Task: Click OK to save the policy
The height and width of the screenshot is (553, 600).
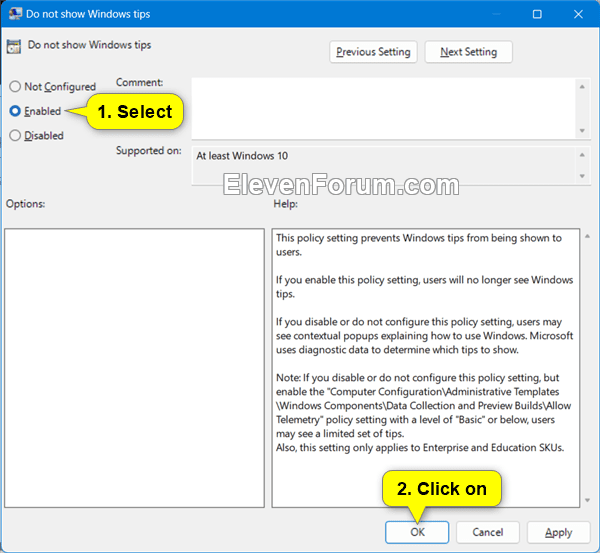Action: [417, 532]
